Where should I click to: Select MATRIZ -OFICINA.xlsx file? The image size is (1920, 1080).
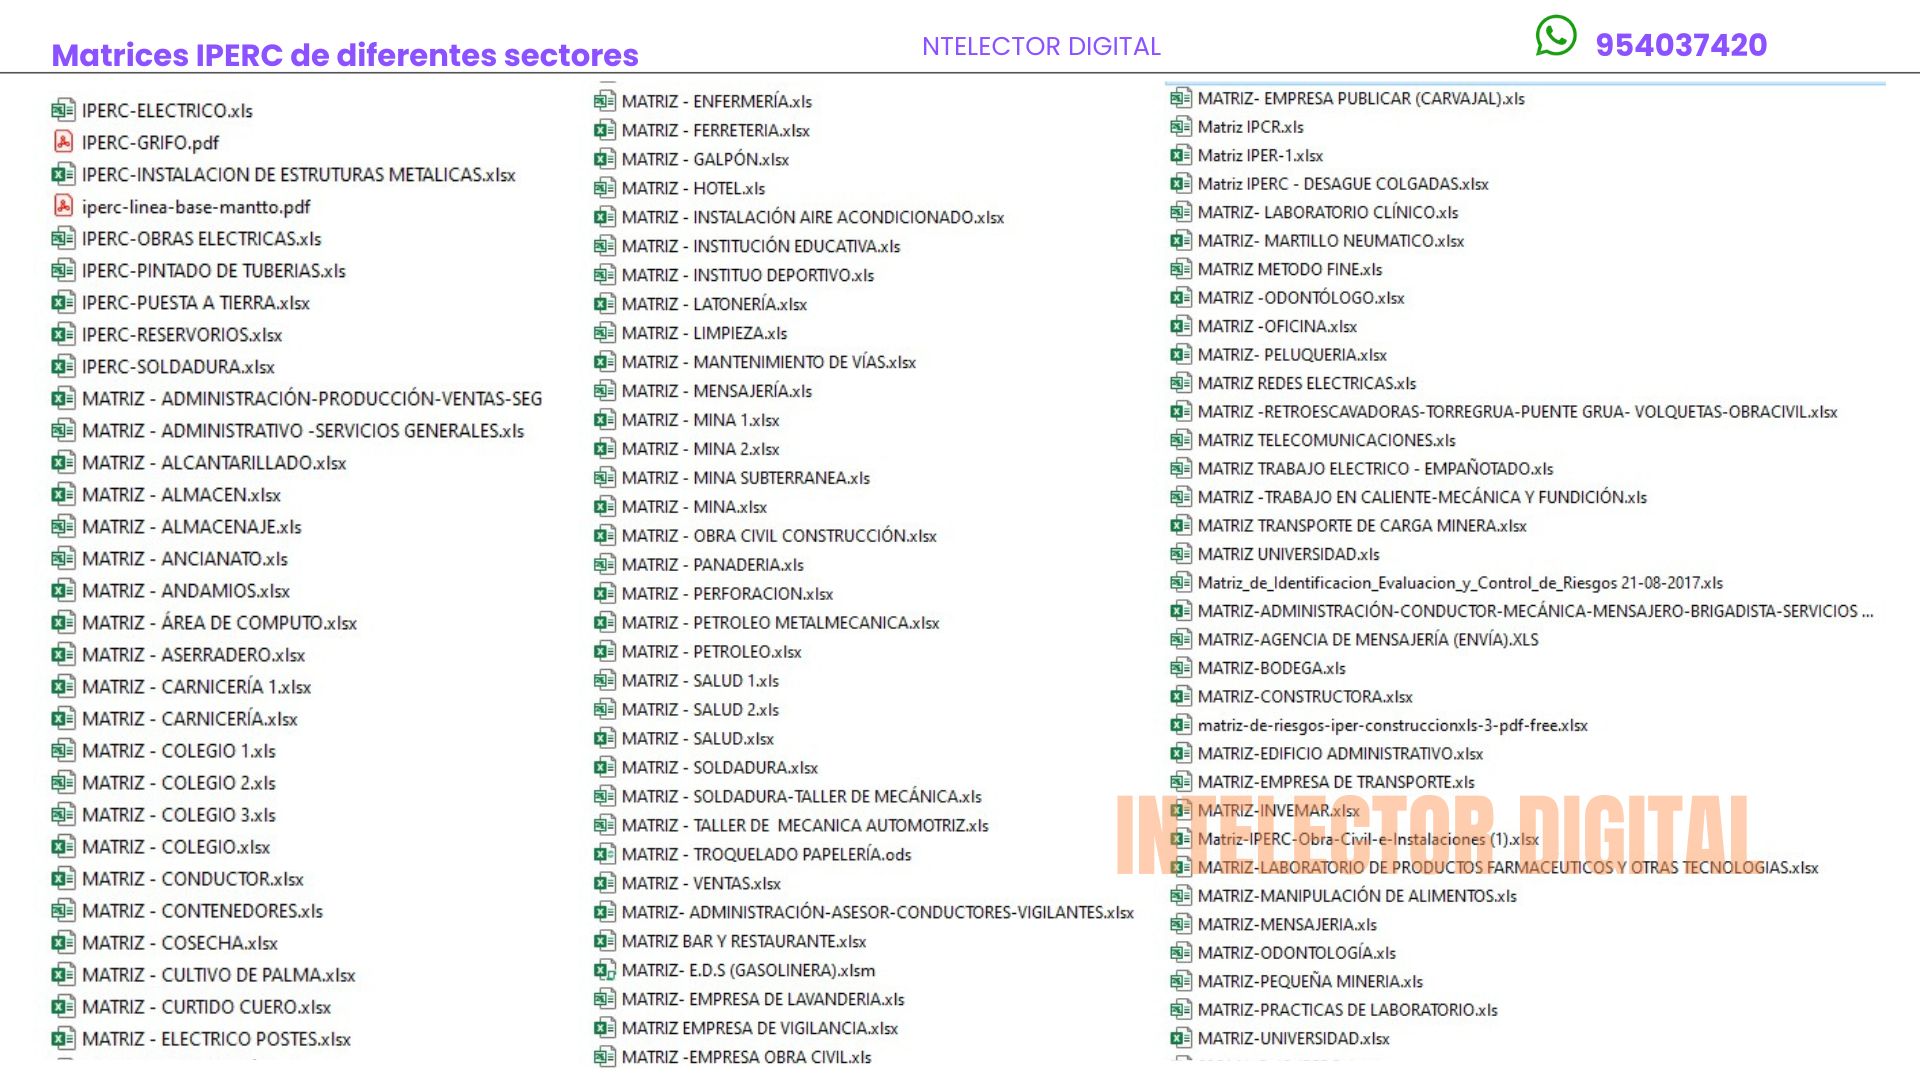point(1277,326)
